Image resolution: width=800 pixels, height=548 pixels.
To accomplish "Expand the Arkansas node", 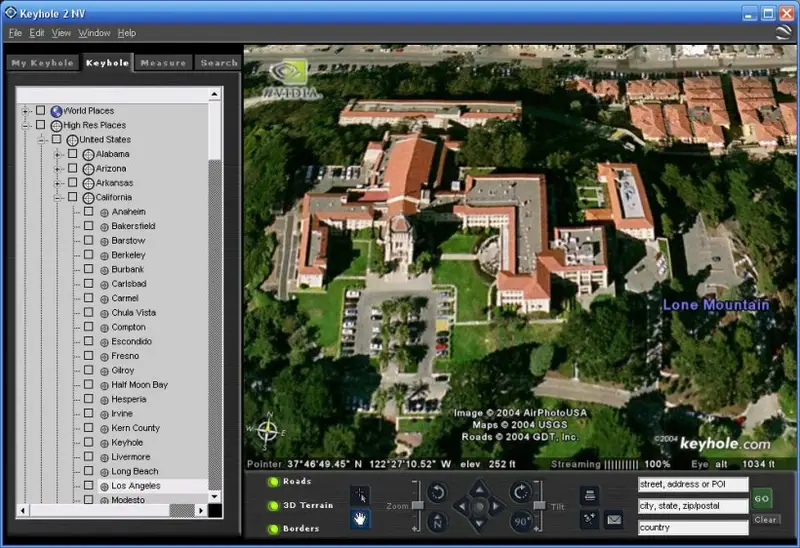I will (57, 183).
